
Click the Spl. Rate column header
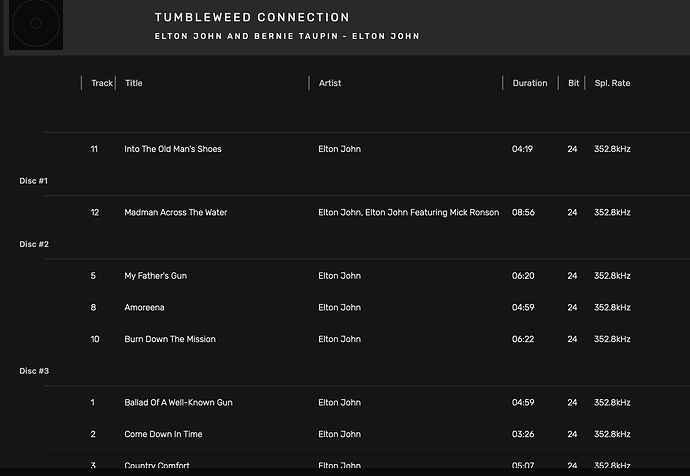tap(612, 83)
